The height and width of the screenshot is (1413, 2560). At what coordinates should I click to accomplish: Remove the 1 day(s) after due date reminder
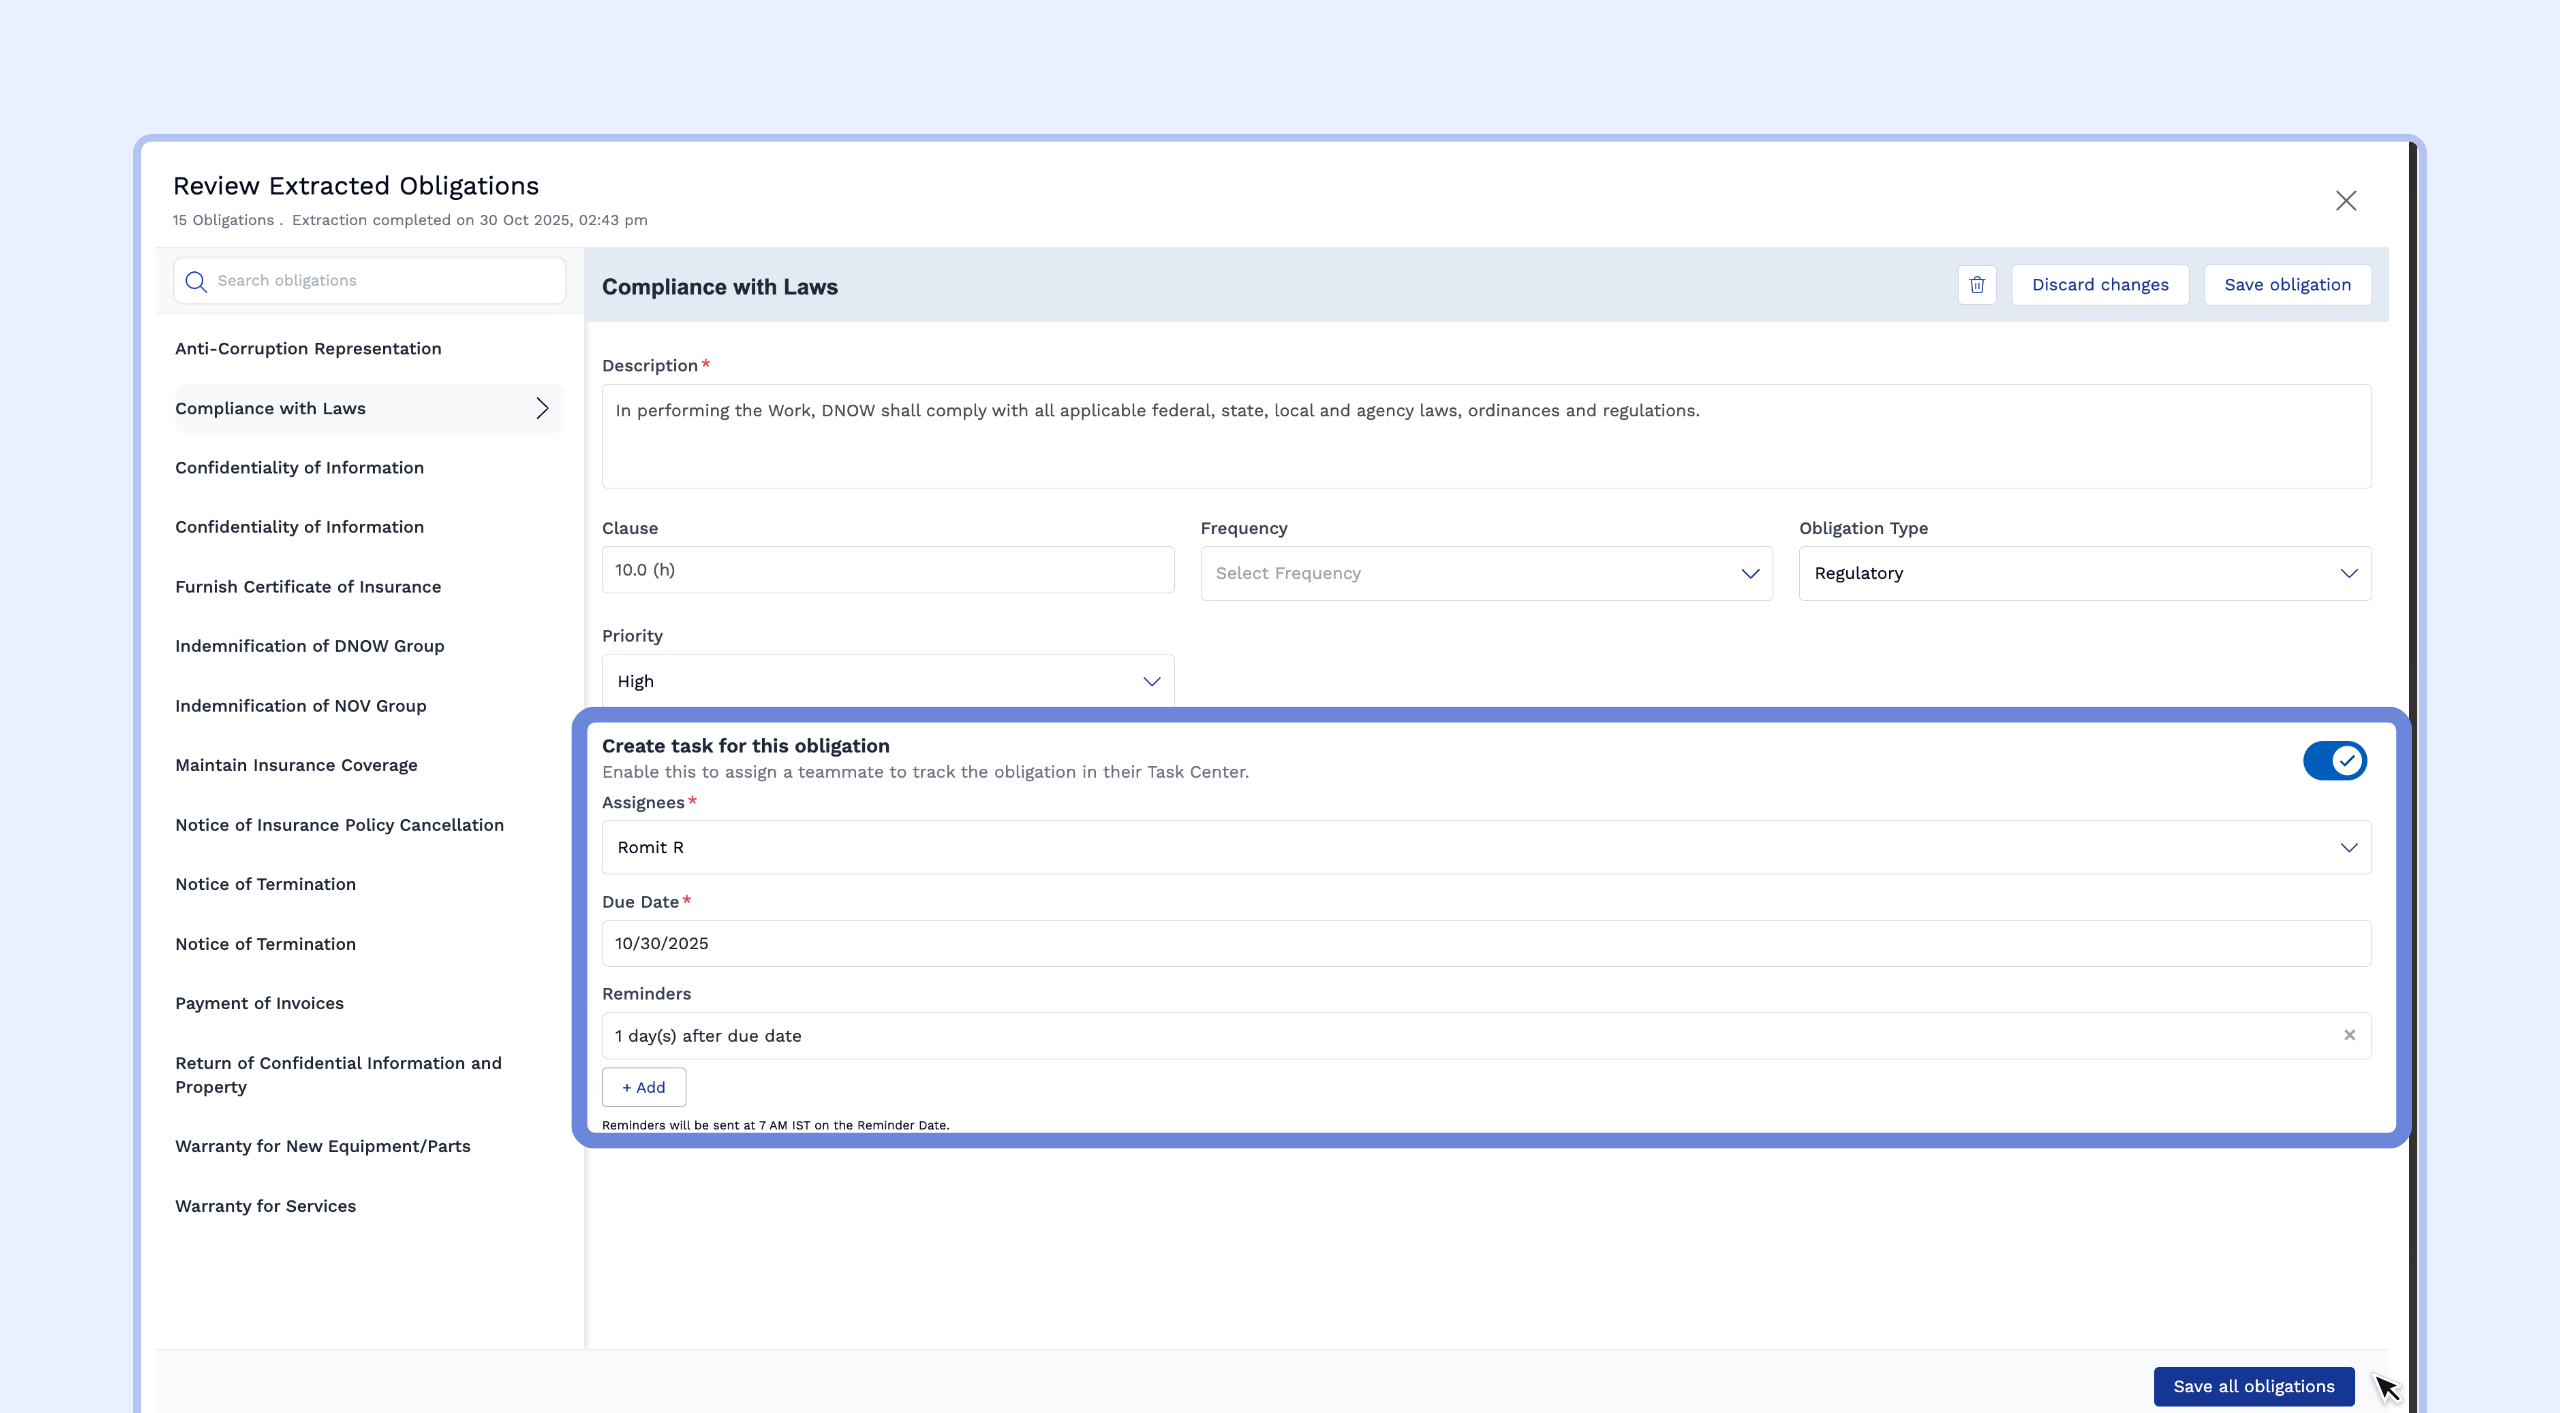(2349, 1035)
